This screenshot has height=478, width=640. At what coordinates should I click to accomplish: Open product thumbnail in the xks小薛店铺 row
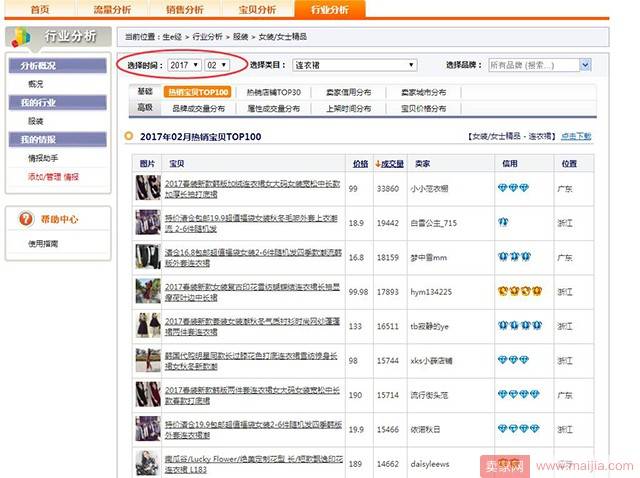[x=148, y=360]
